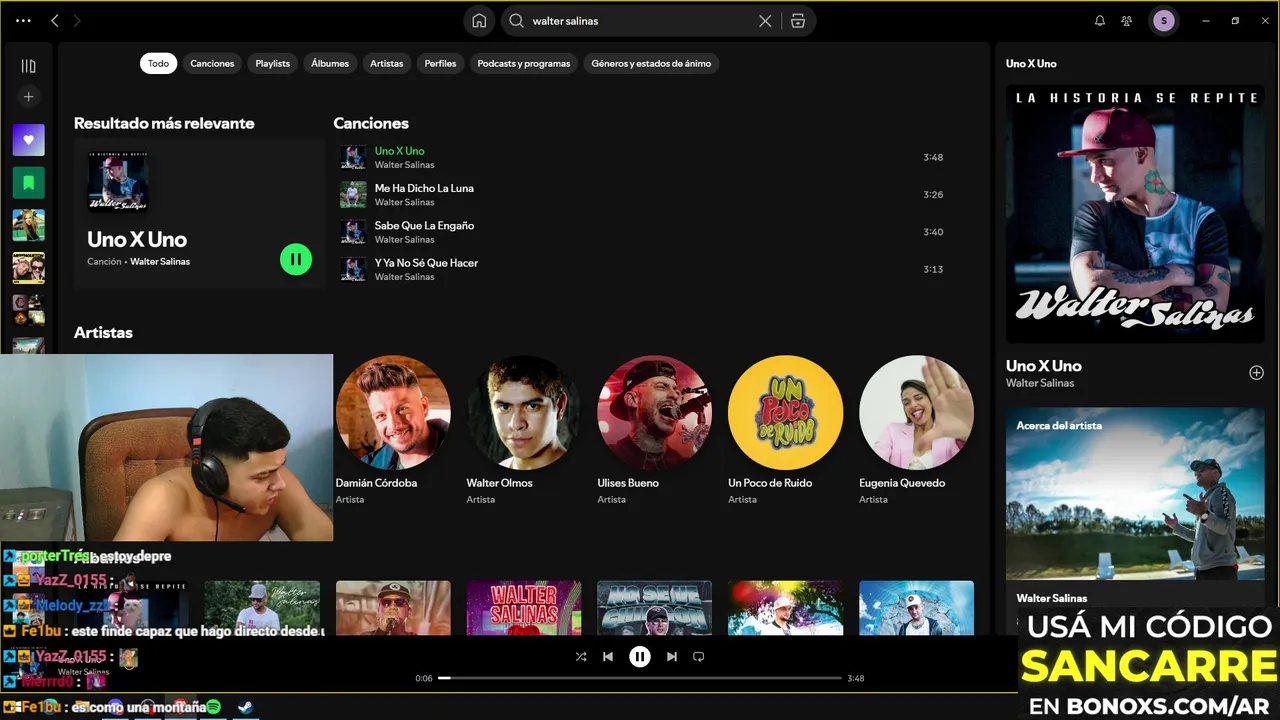The image size is (1280, 720).
Task: Click the search field with walter salinas
Action: [x=640, y=20]
